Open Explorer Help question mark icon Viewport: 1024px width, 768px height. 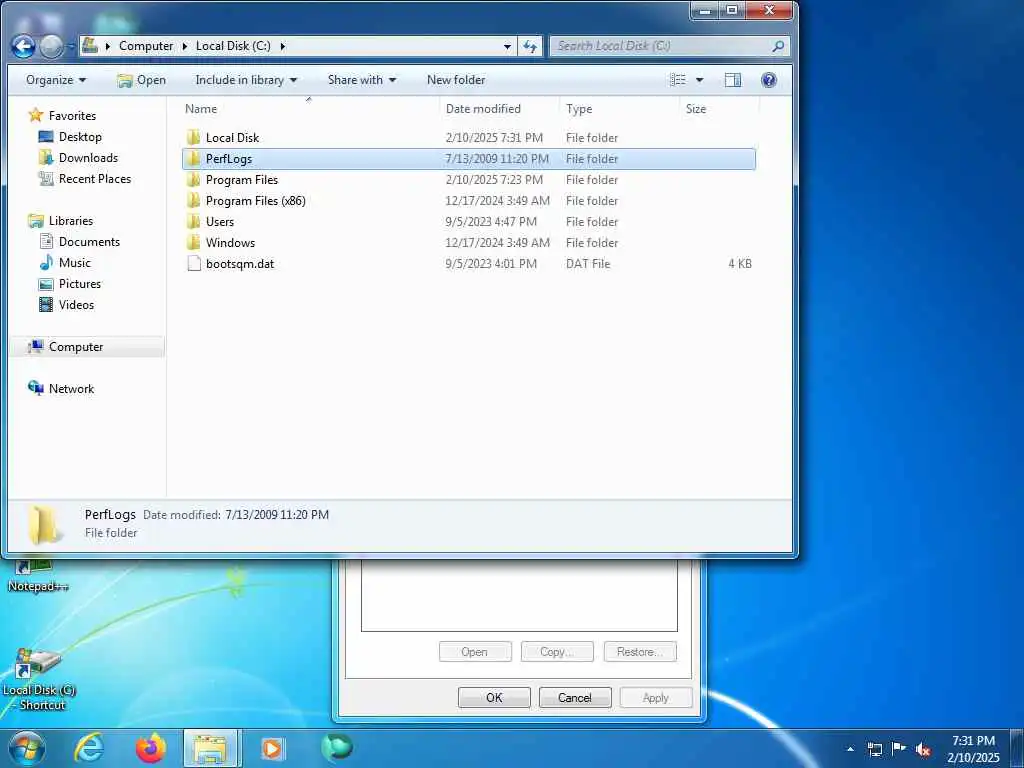coord(769,80)
